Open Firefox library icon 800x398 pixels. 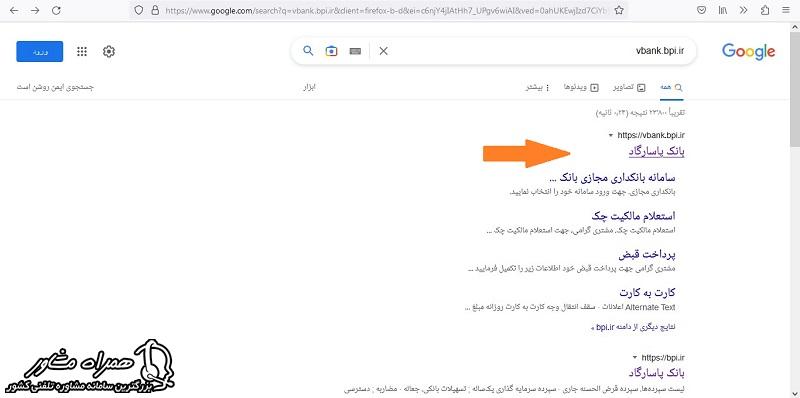722,10
